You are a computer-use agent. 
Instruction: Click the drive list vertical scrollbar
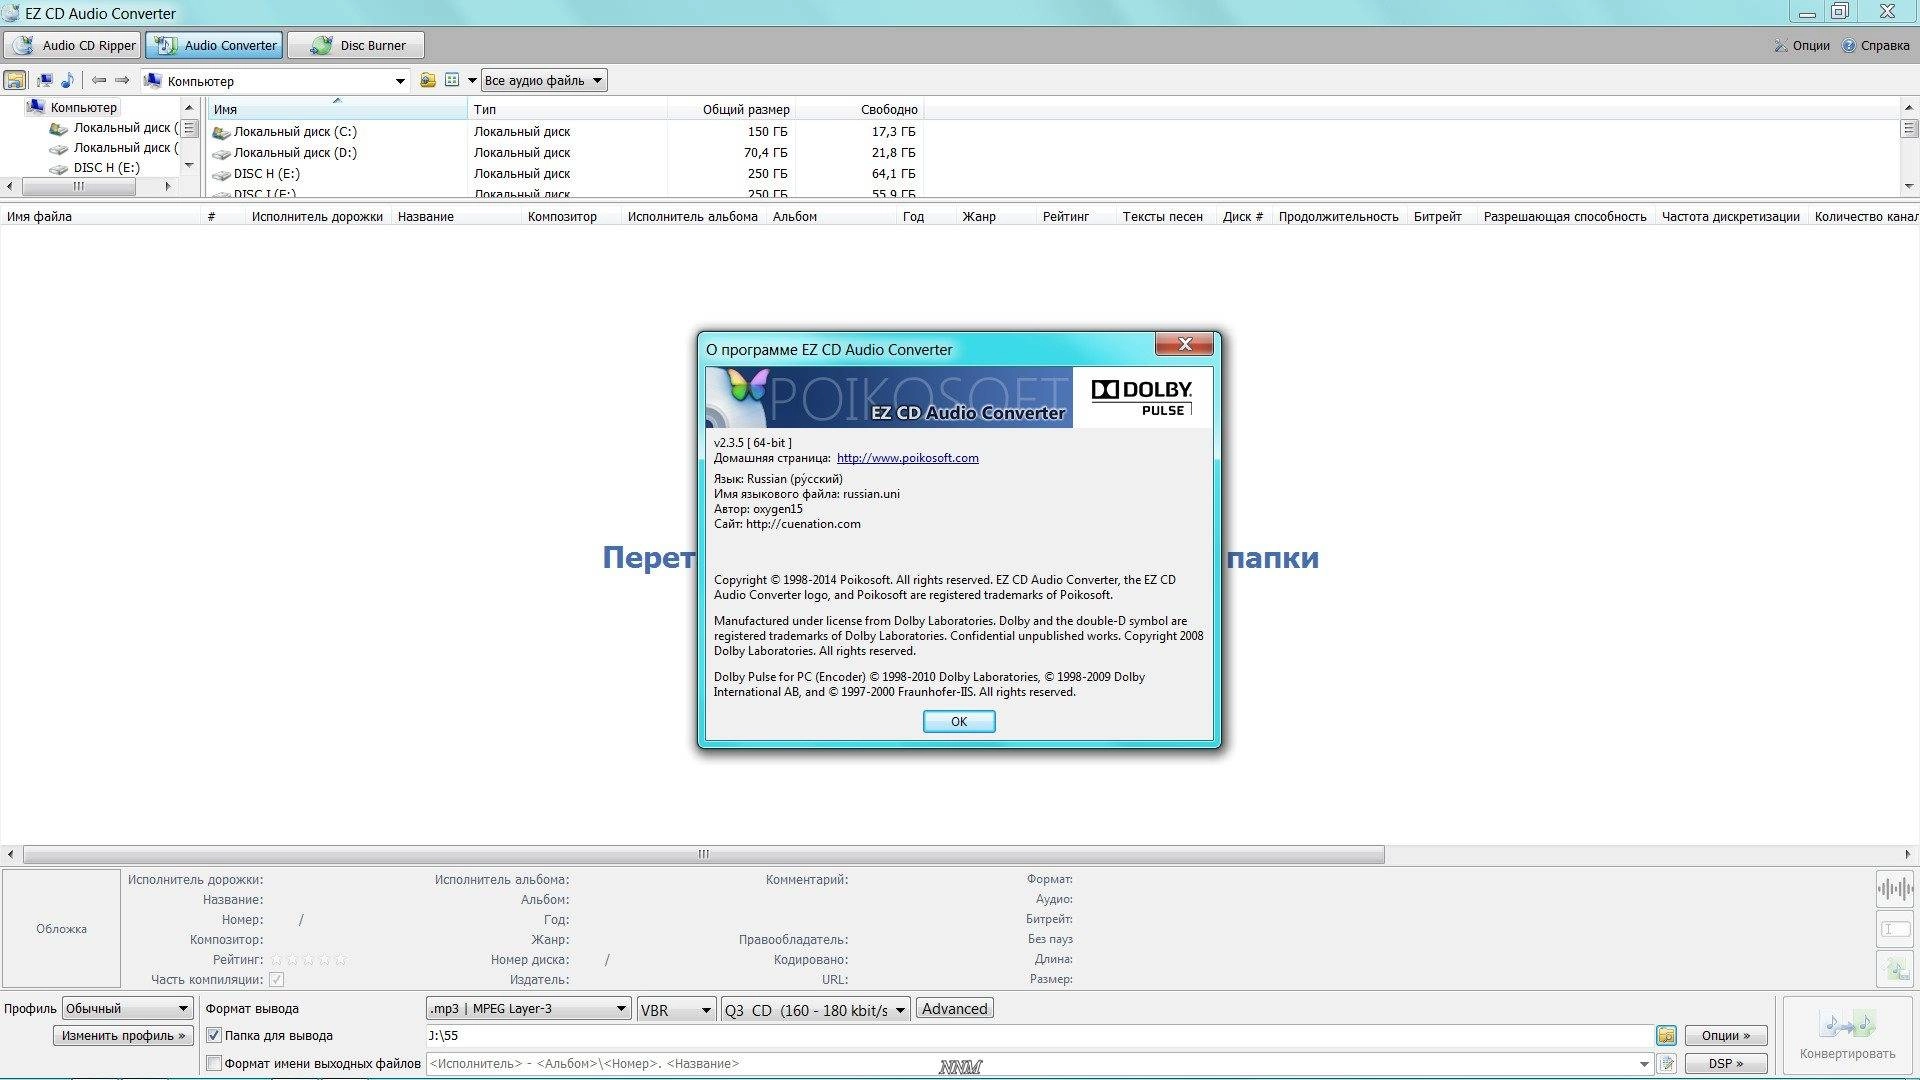pyautogui.click(x=1909, y=146)
